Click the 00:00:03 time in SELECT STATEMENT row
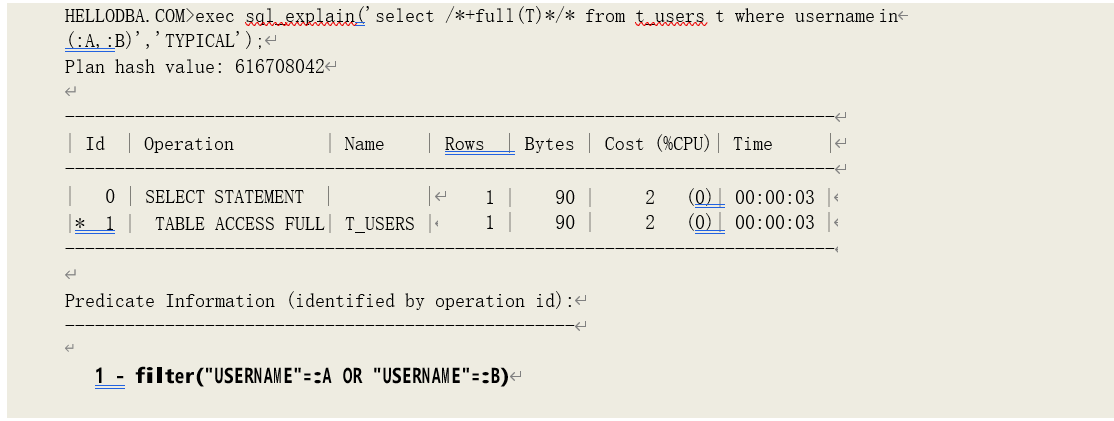 point(774,197)
